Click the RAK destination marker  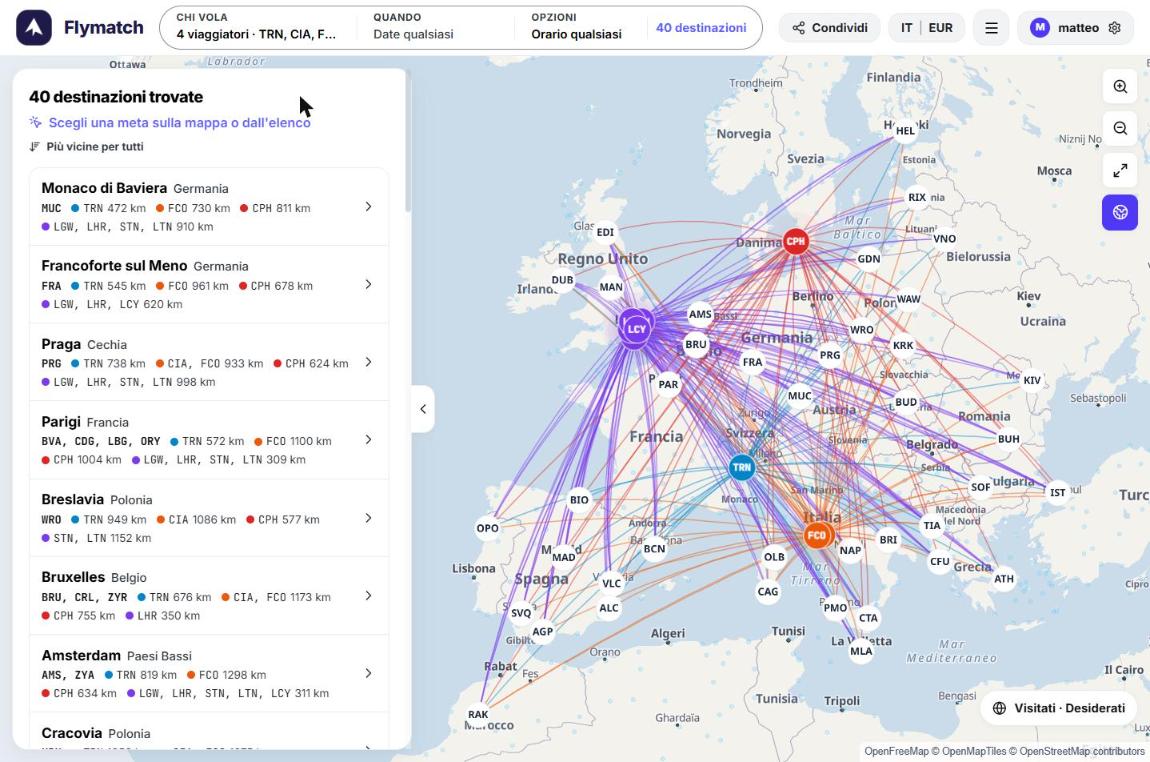(478, 714)
